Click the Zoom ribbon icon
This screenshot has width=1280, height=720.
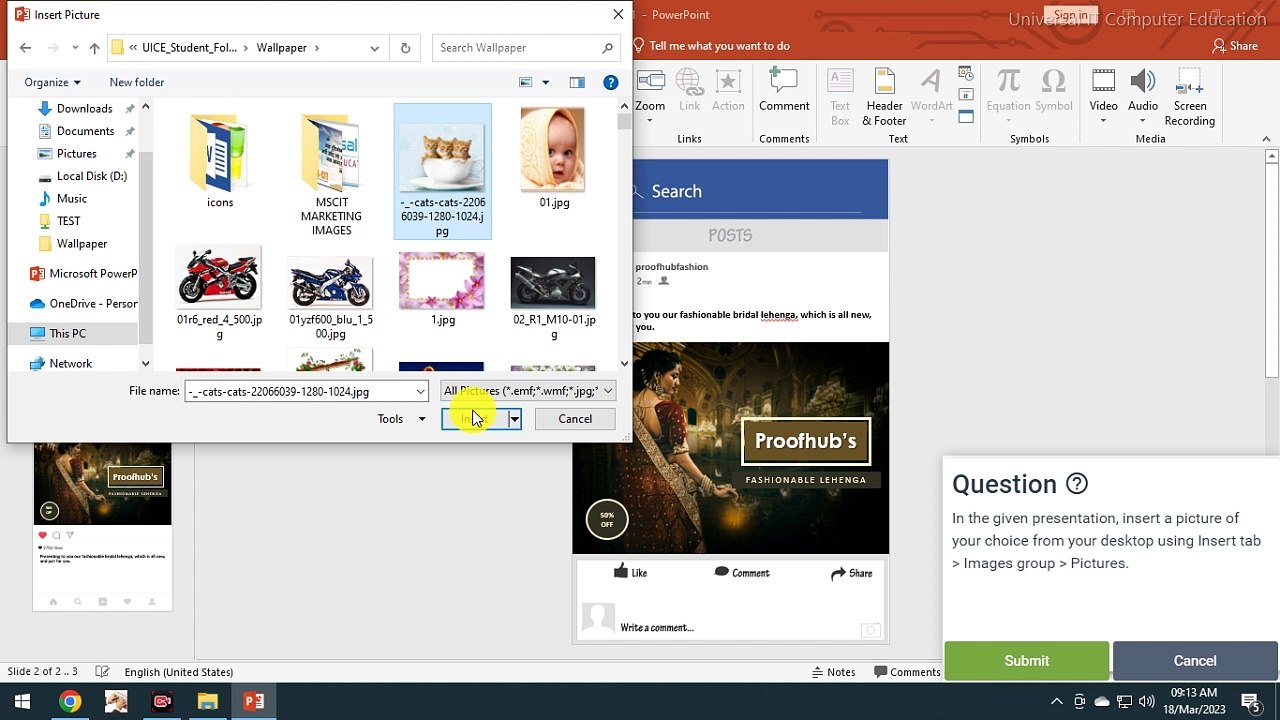click(x=650, y=95)
